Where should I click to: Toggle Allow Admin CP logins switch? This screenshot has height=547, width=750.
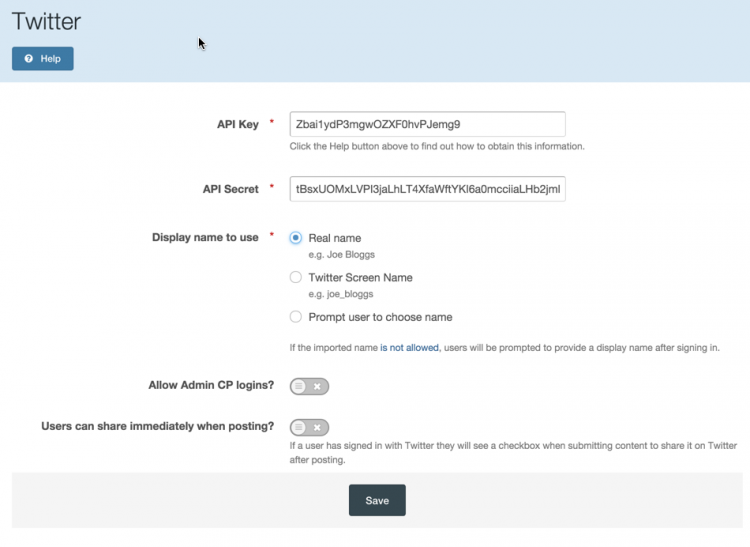(309, 386)
